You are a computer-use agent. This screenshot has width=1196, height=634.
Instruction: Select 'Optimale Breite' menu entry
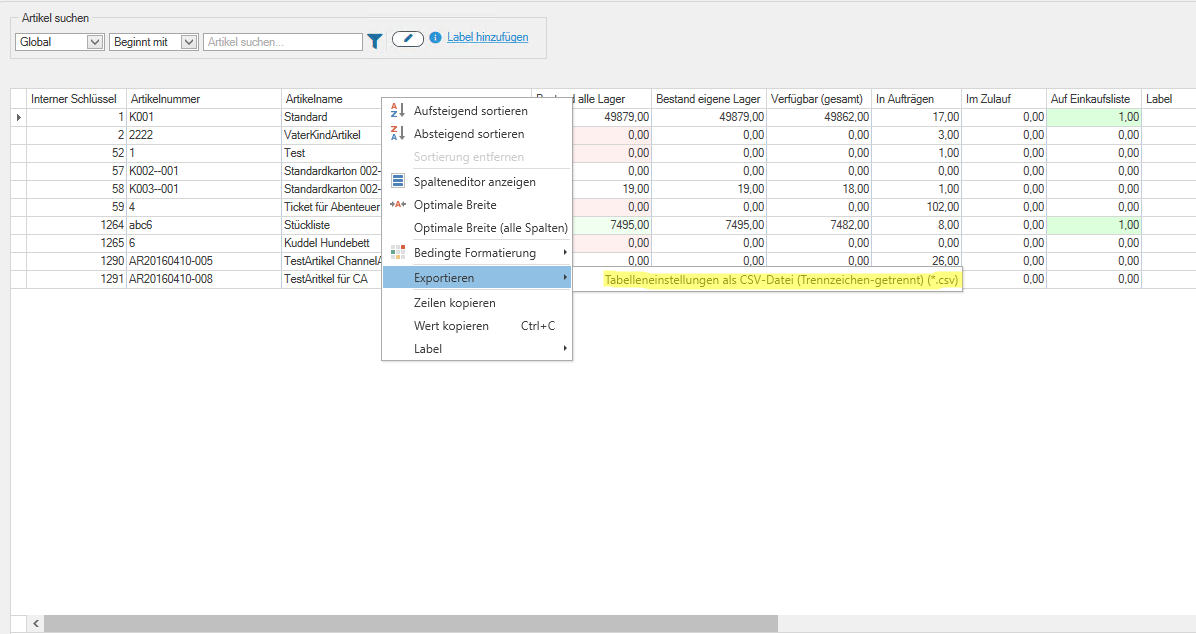477,204
